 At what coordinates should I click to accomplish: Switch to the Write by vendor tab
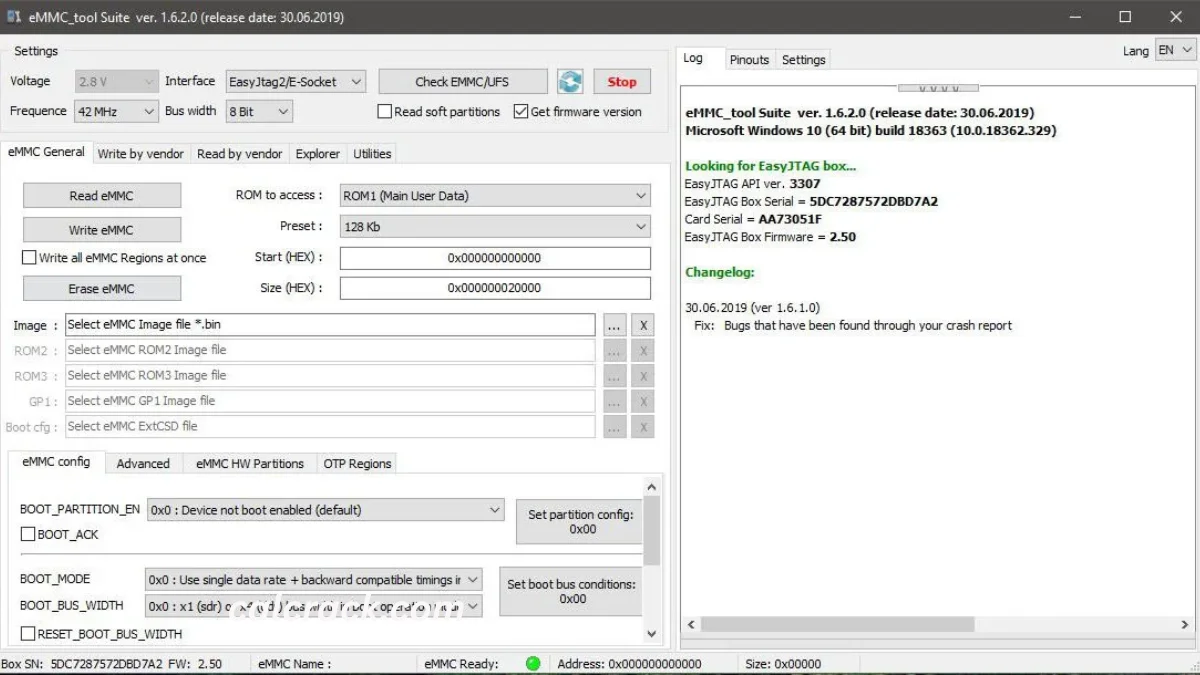click(140, 154)
